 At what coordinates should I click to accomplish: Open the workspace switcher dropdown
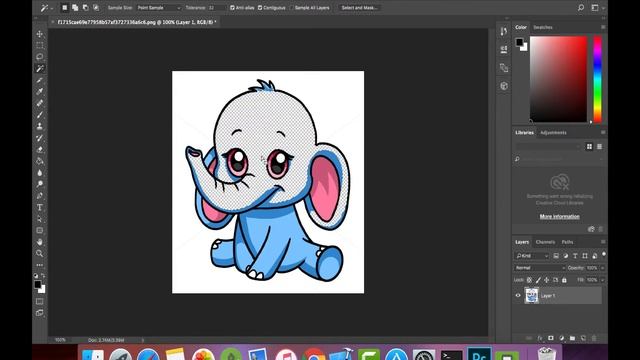click(597, 8)
